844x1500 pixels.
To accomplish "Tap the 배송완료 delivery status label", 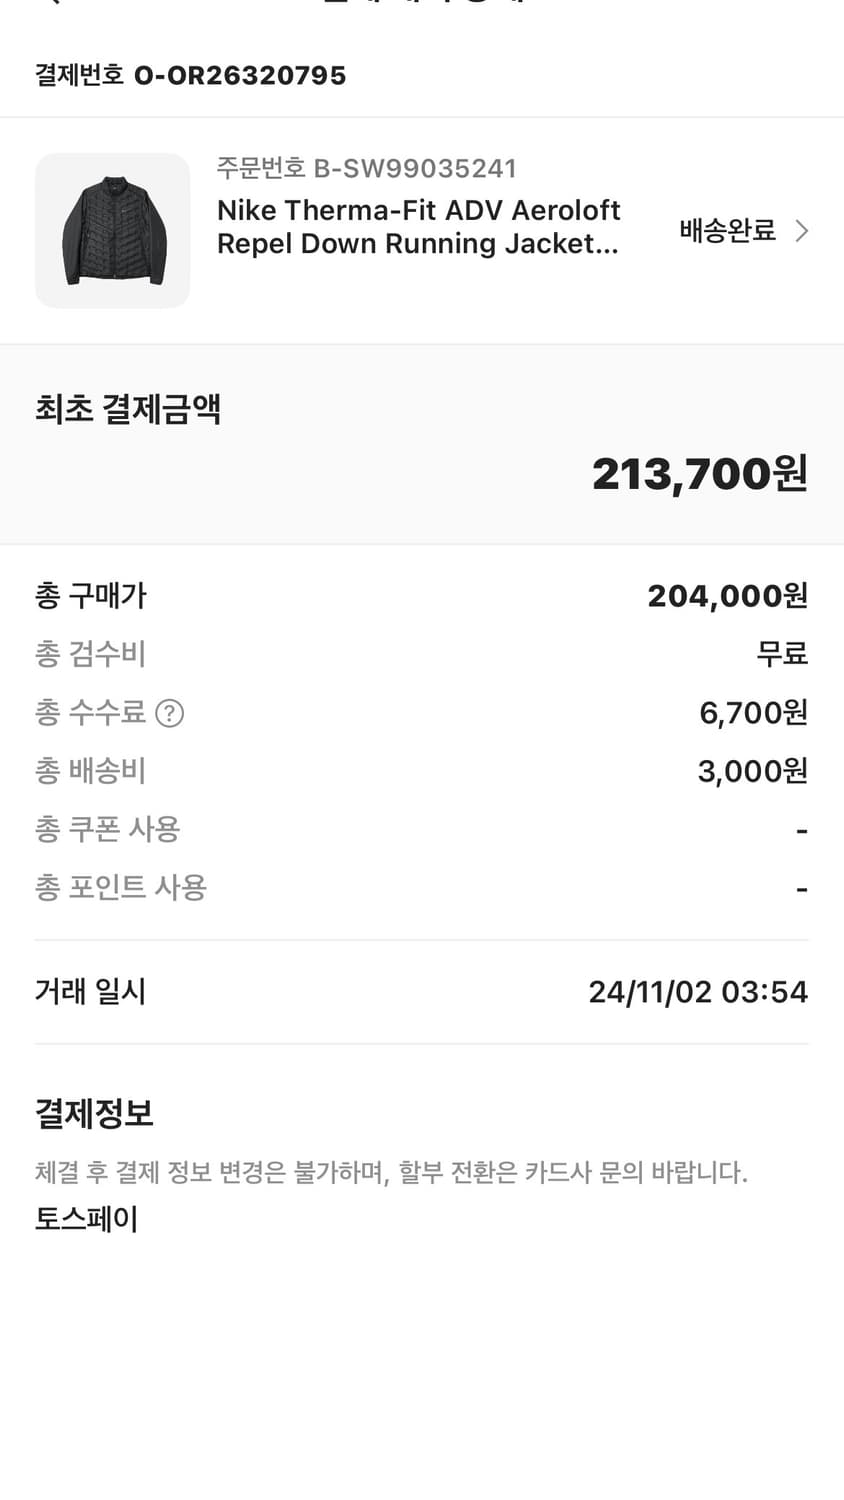I will click(727, 231).
